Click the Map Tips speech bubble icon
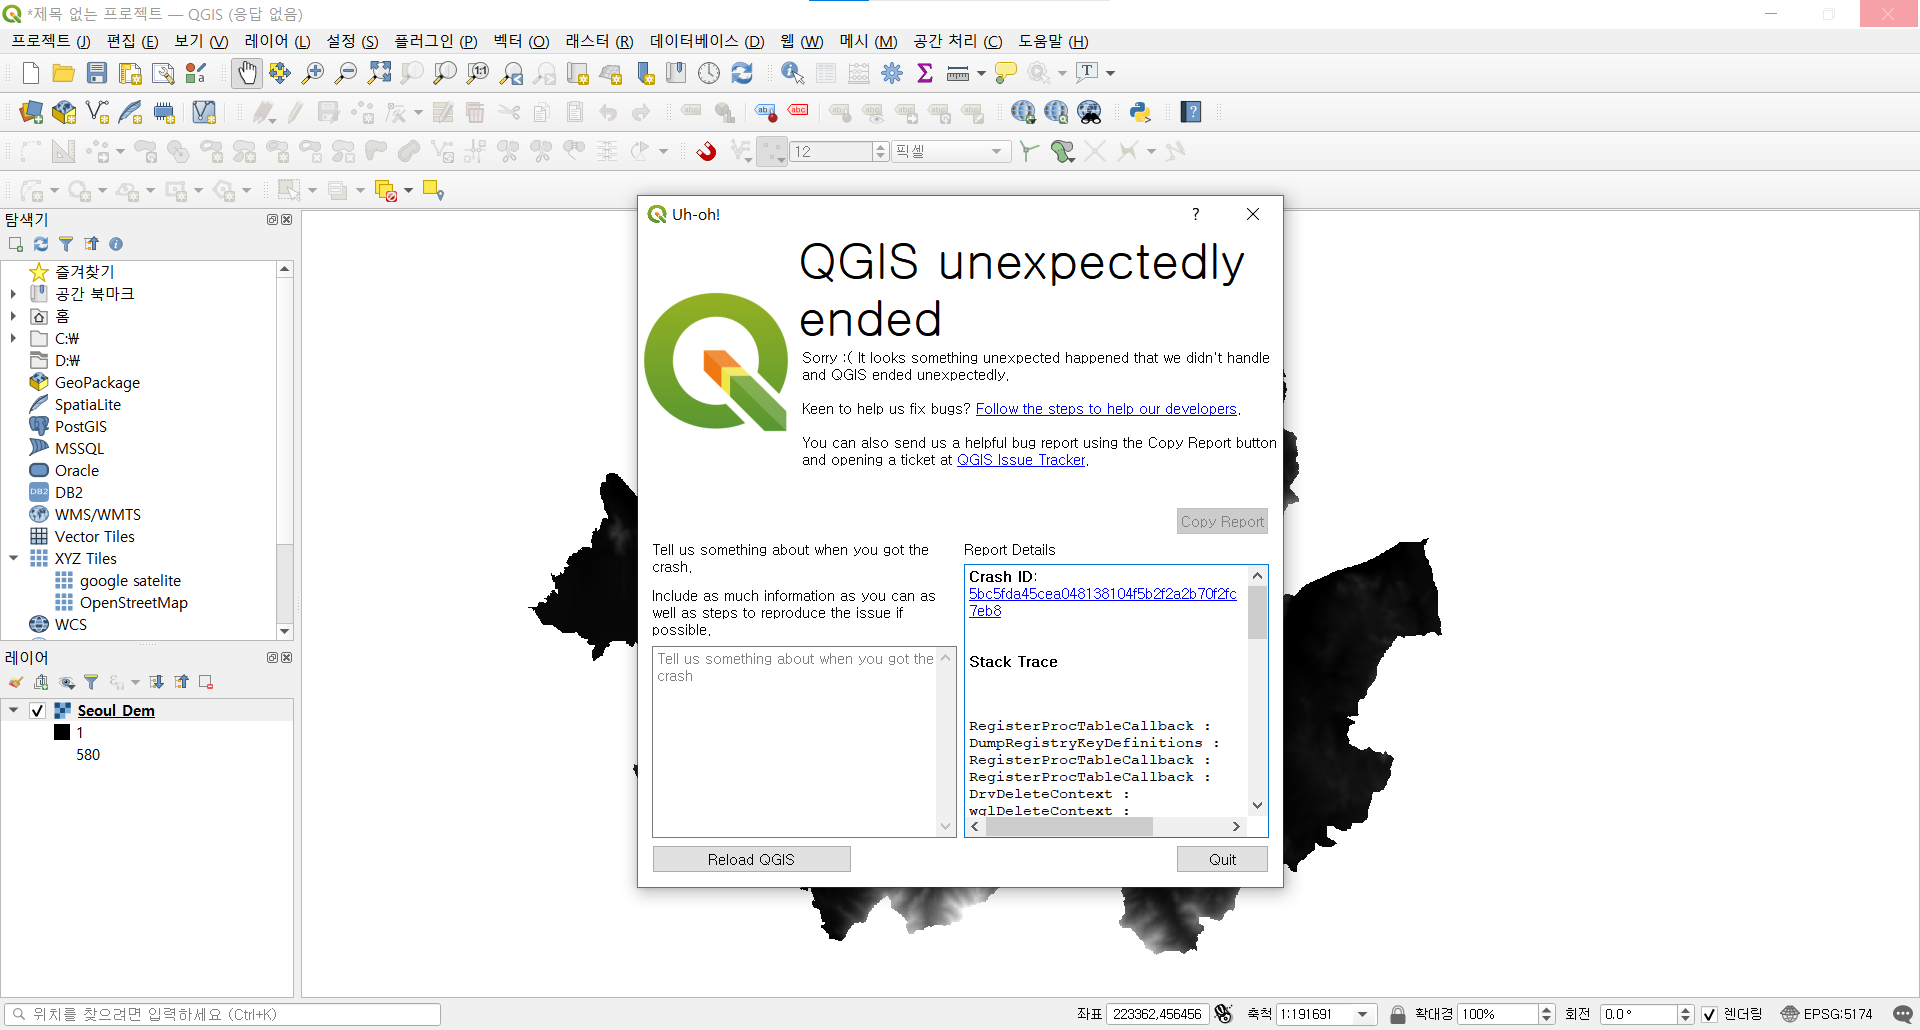The width and height of the screenshot is (1920, 1030). point(1006,73)
